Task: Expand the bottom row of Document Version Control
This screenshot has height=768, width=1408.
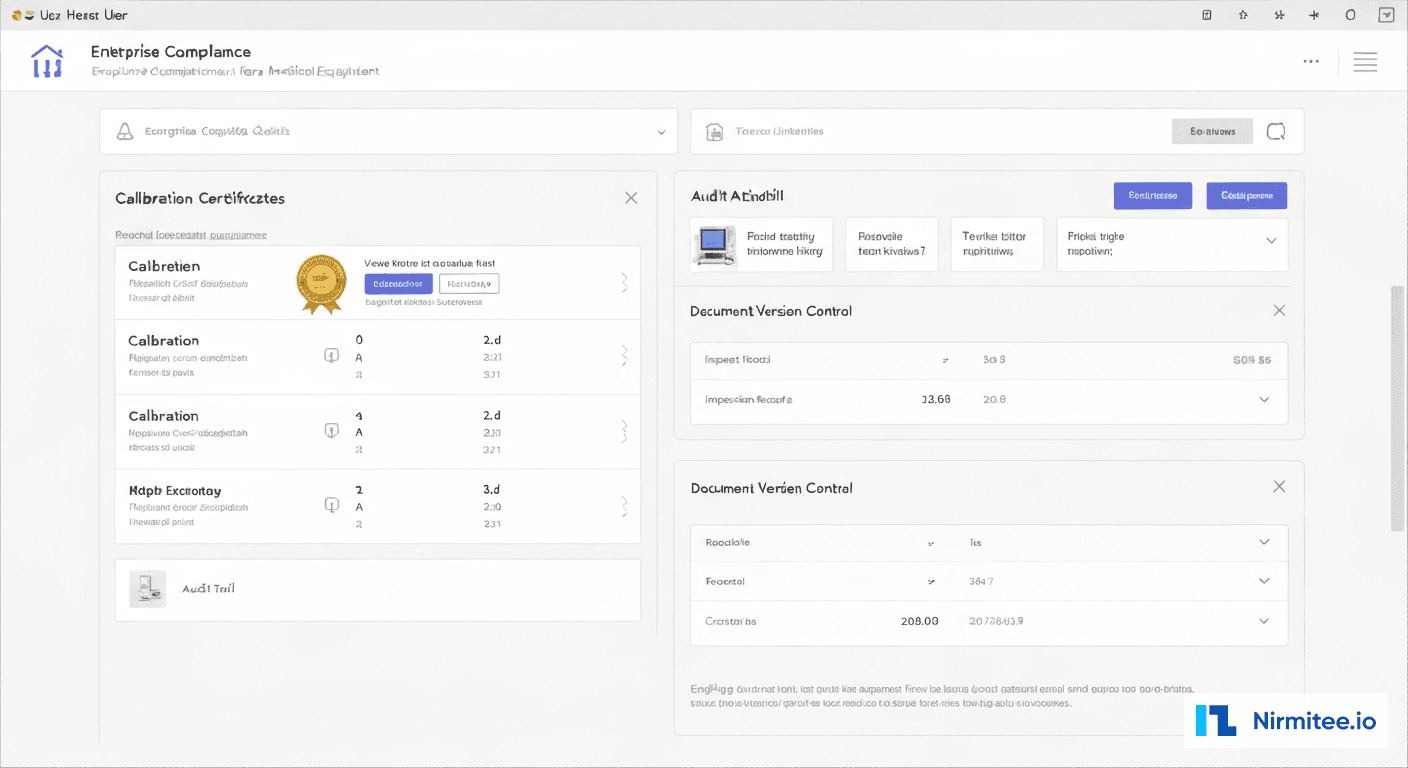Action: pyautogui.click(x=1263, y=620)
